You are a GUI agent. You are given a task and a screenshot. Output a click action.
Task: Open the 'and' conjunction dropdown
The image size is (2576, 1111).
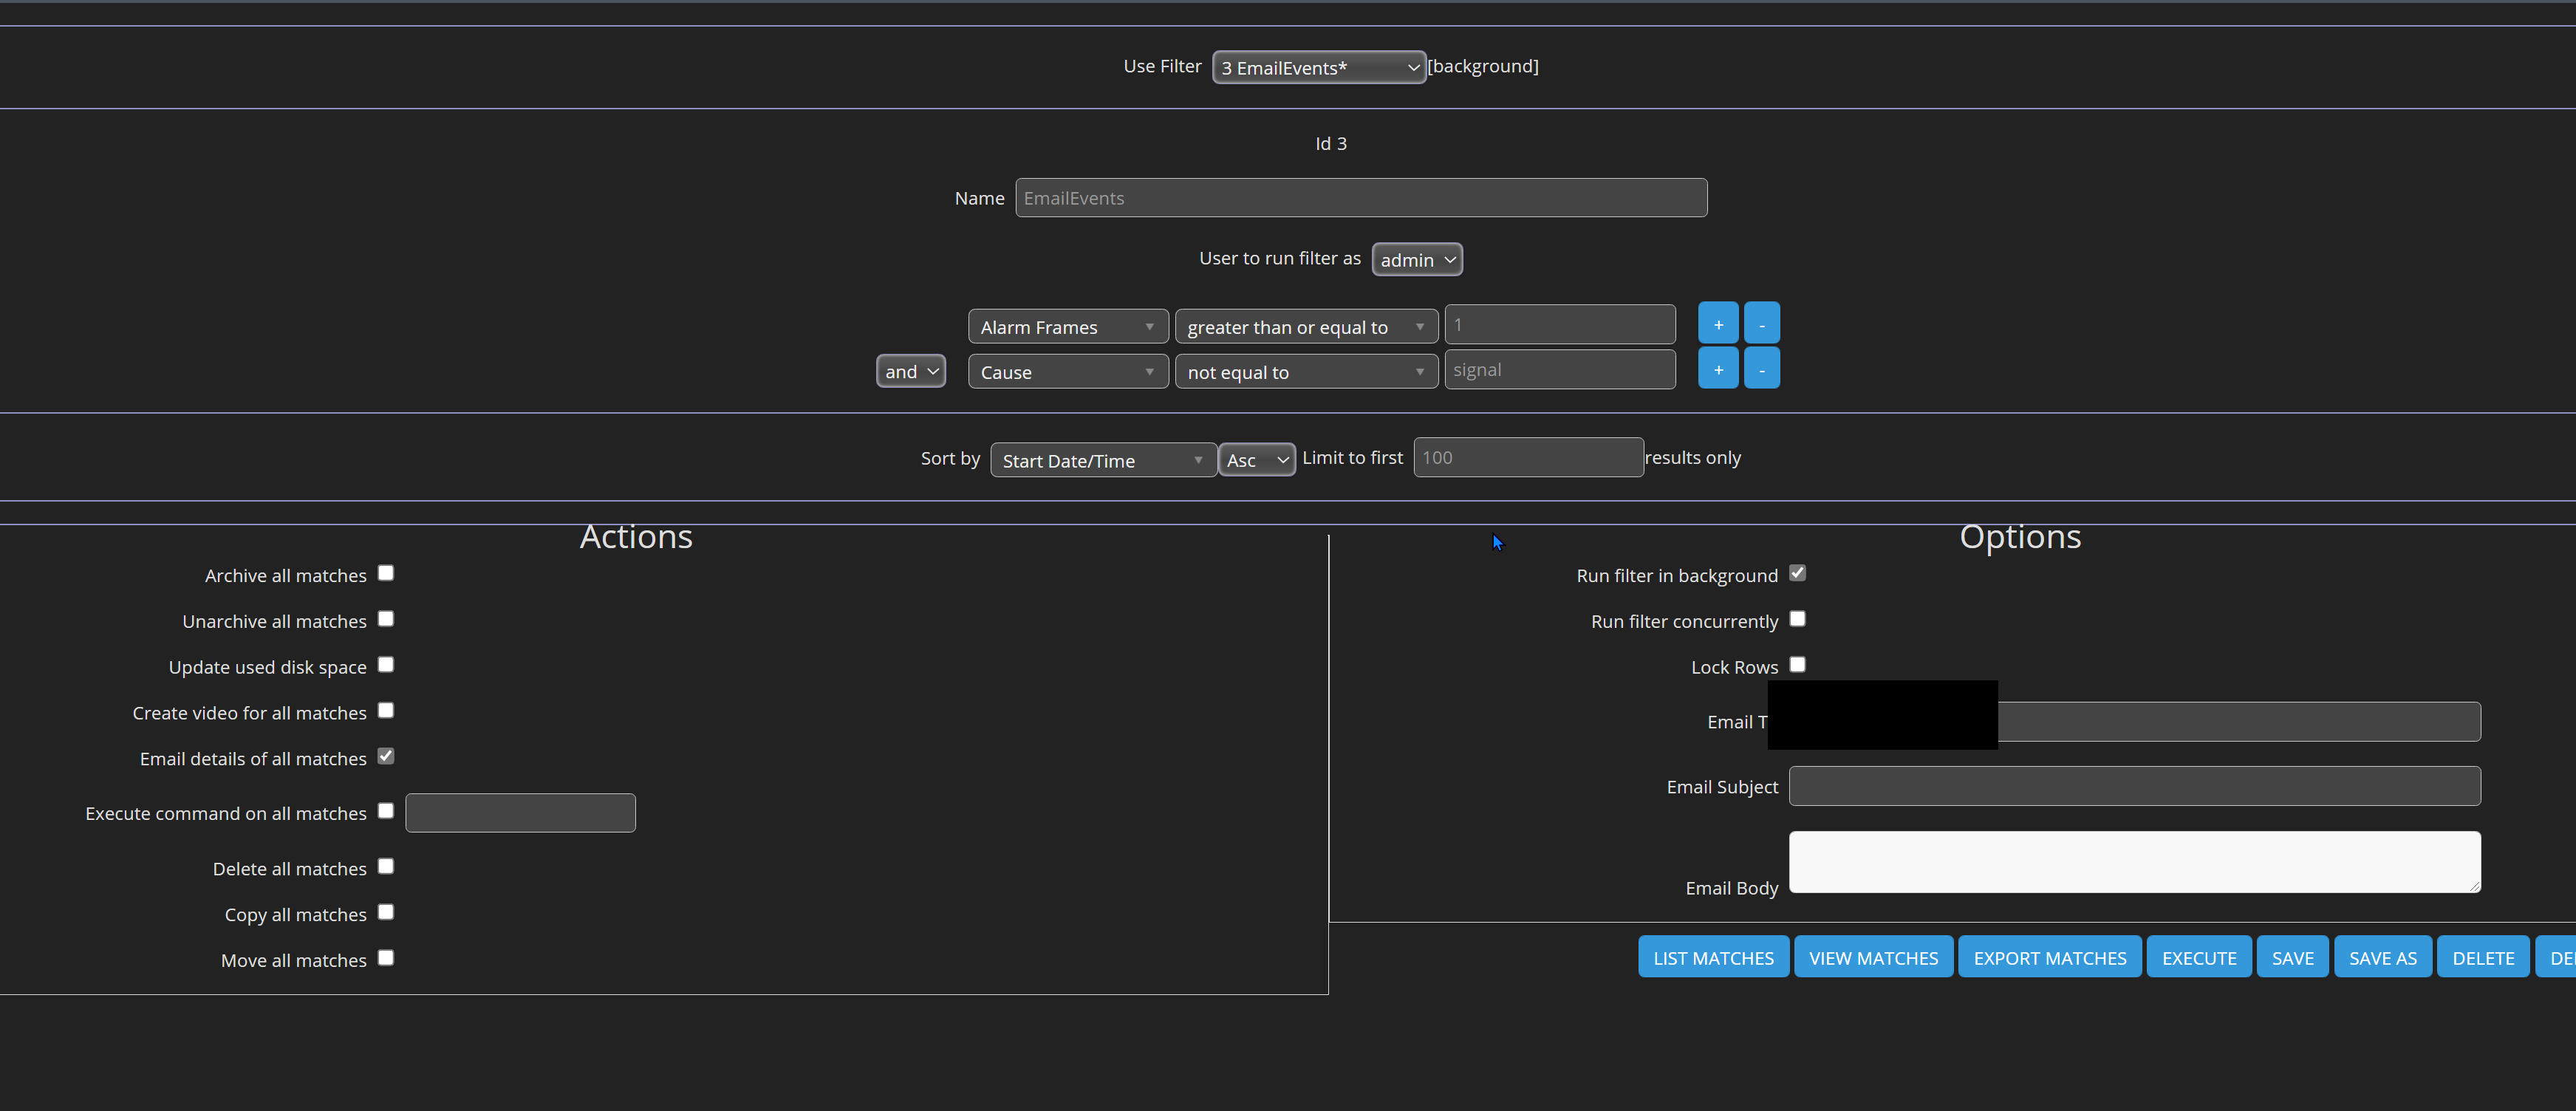tap(910, 371)
